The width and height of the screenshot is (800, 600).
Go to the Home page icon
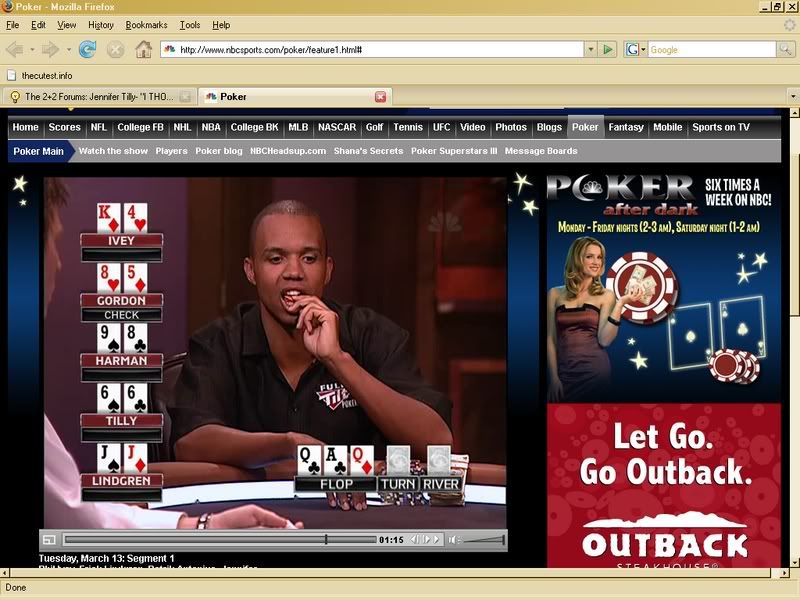(143, 49)
